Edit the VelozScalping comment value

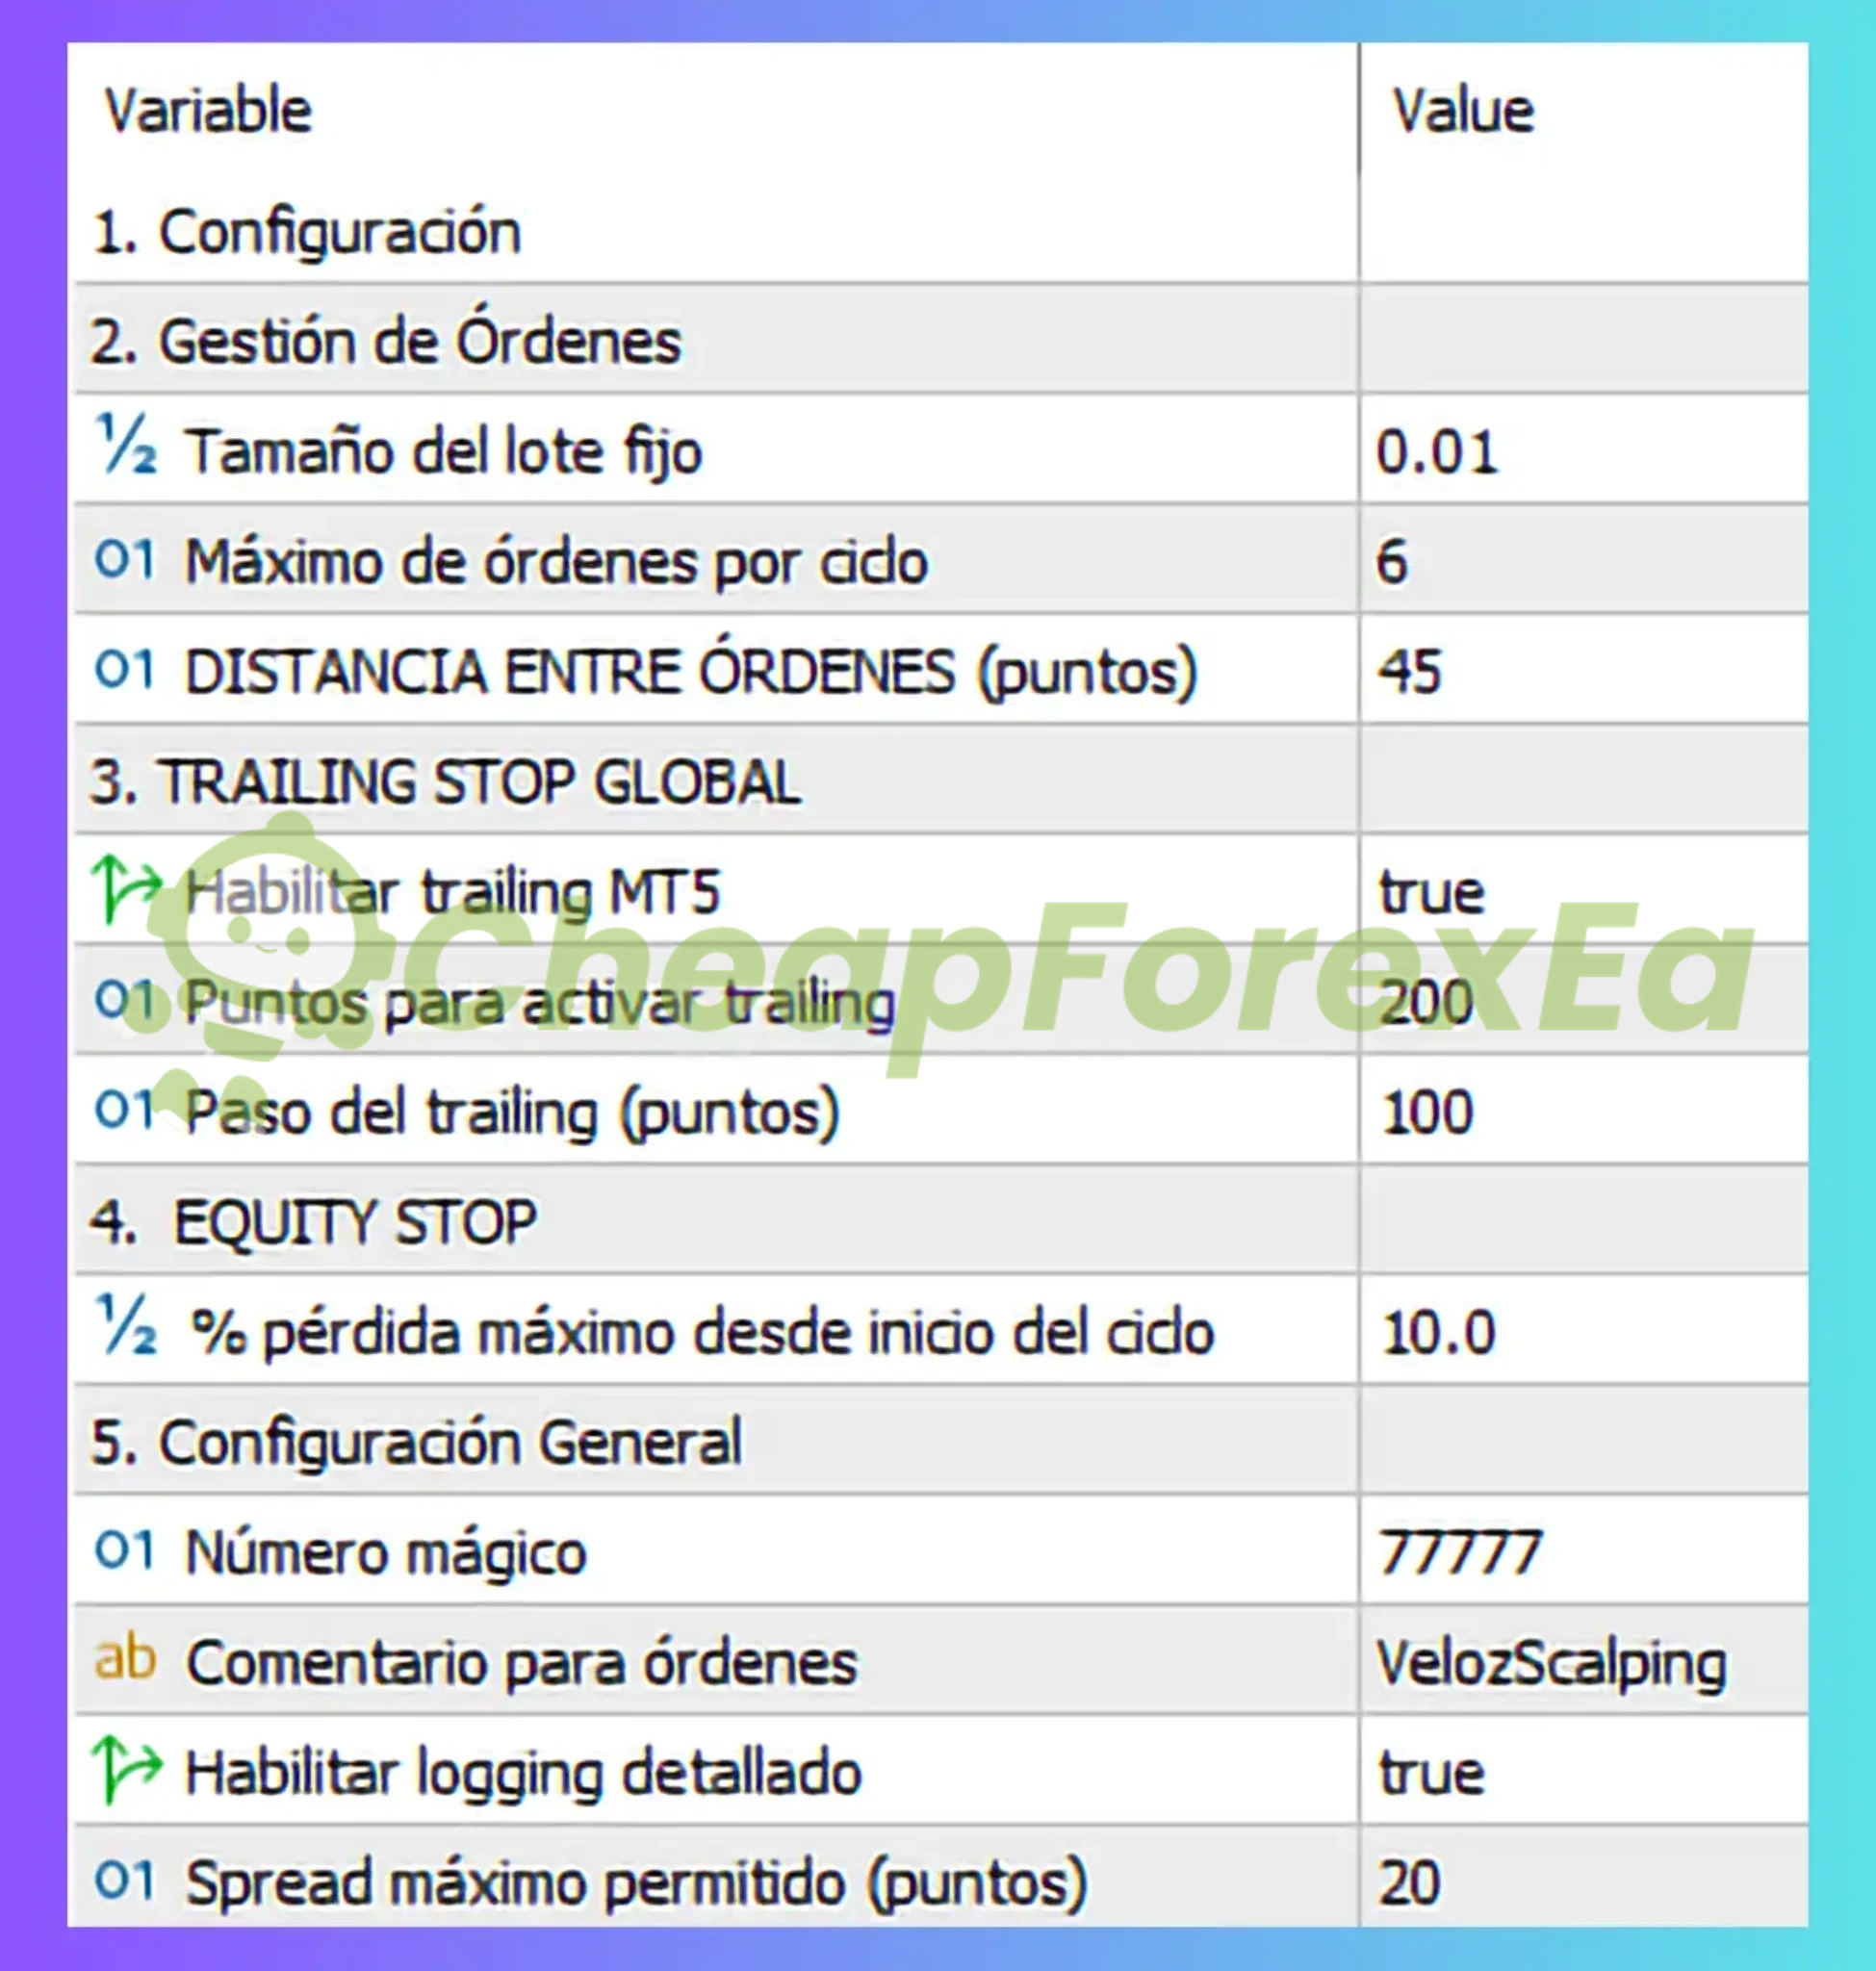(1584, 1662)
